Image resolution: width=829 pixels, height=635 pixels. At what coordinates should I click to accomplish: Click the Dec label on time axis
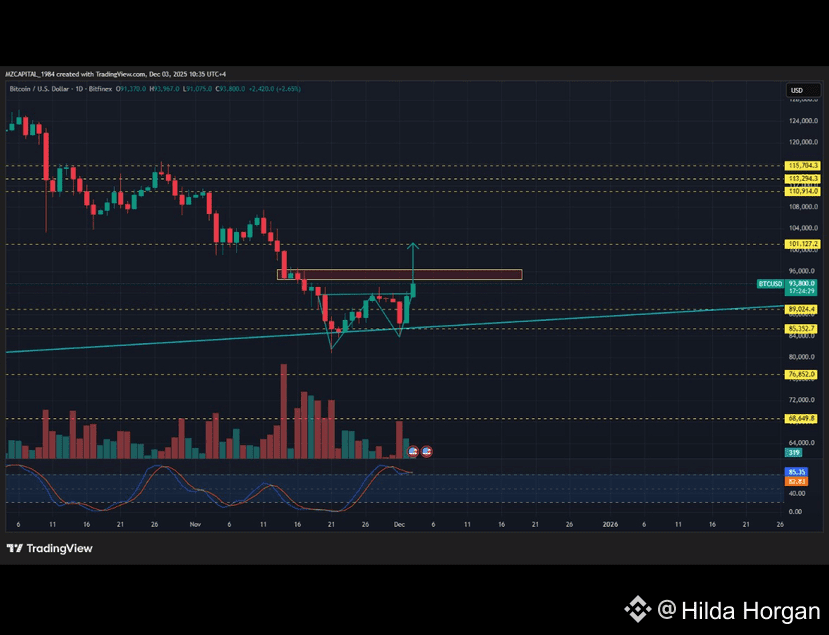click(399, 524)
